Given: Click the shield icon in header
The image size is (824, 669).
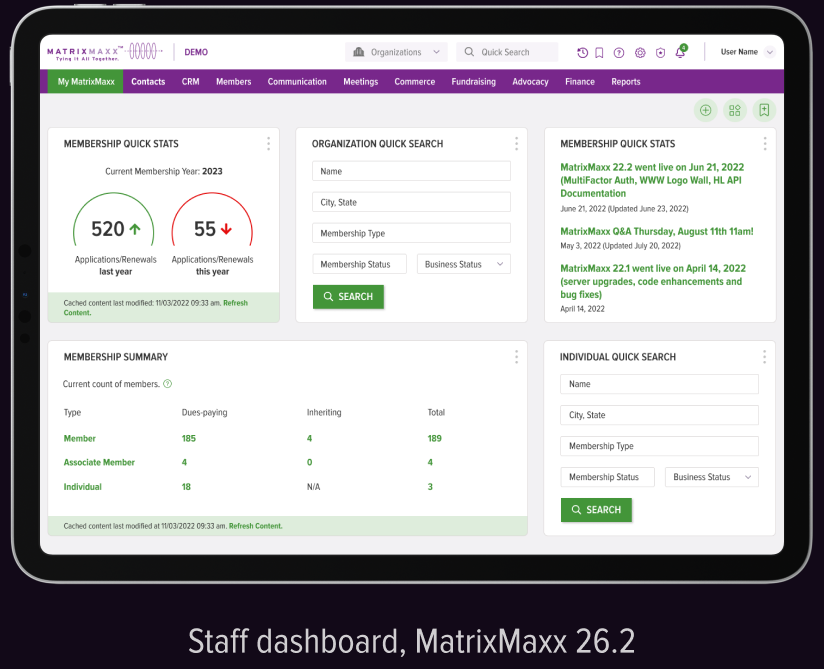Looking at the screenshot, I should tap(661, 53).
